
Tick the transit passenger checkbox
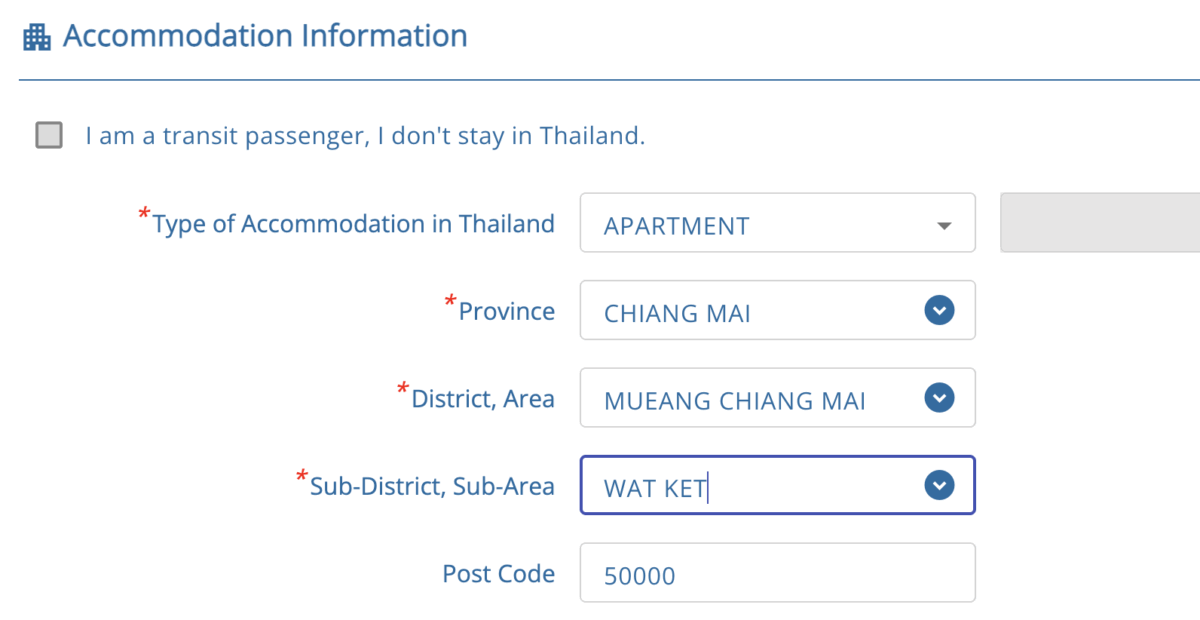coord(49,135)
